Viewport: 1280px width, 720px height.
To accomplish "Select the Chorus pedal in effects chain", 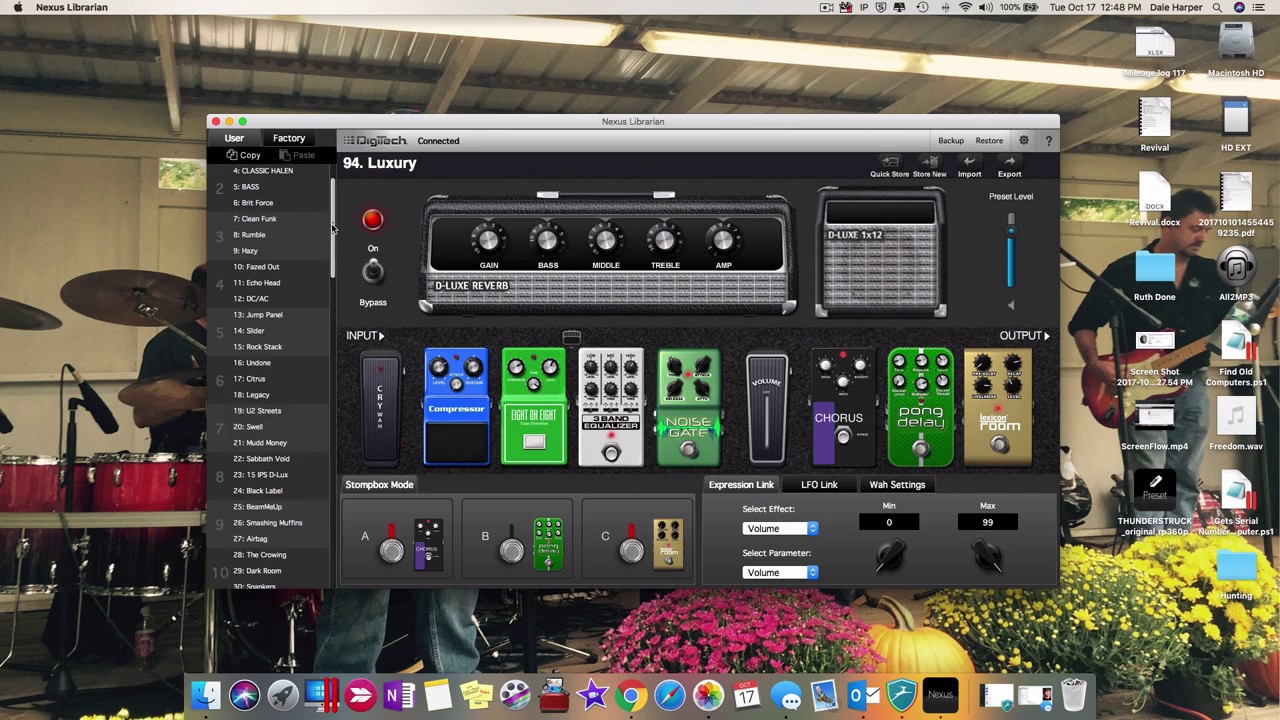I will point(843,408).
